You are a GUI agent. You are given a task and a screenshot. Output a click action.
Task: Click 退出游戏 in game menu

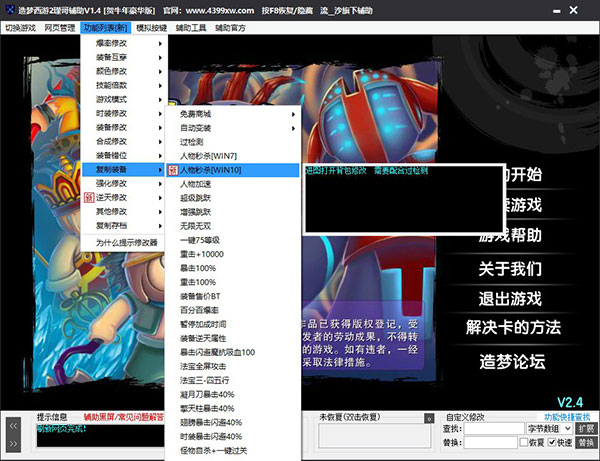[510, 299]
